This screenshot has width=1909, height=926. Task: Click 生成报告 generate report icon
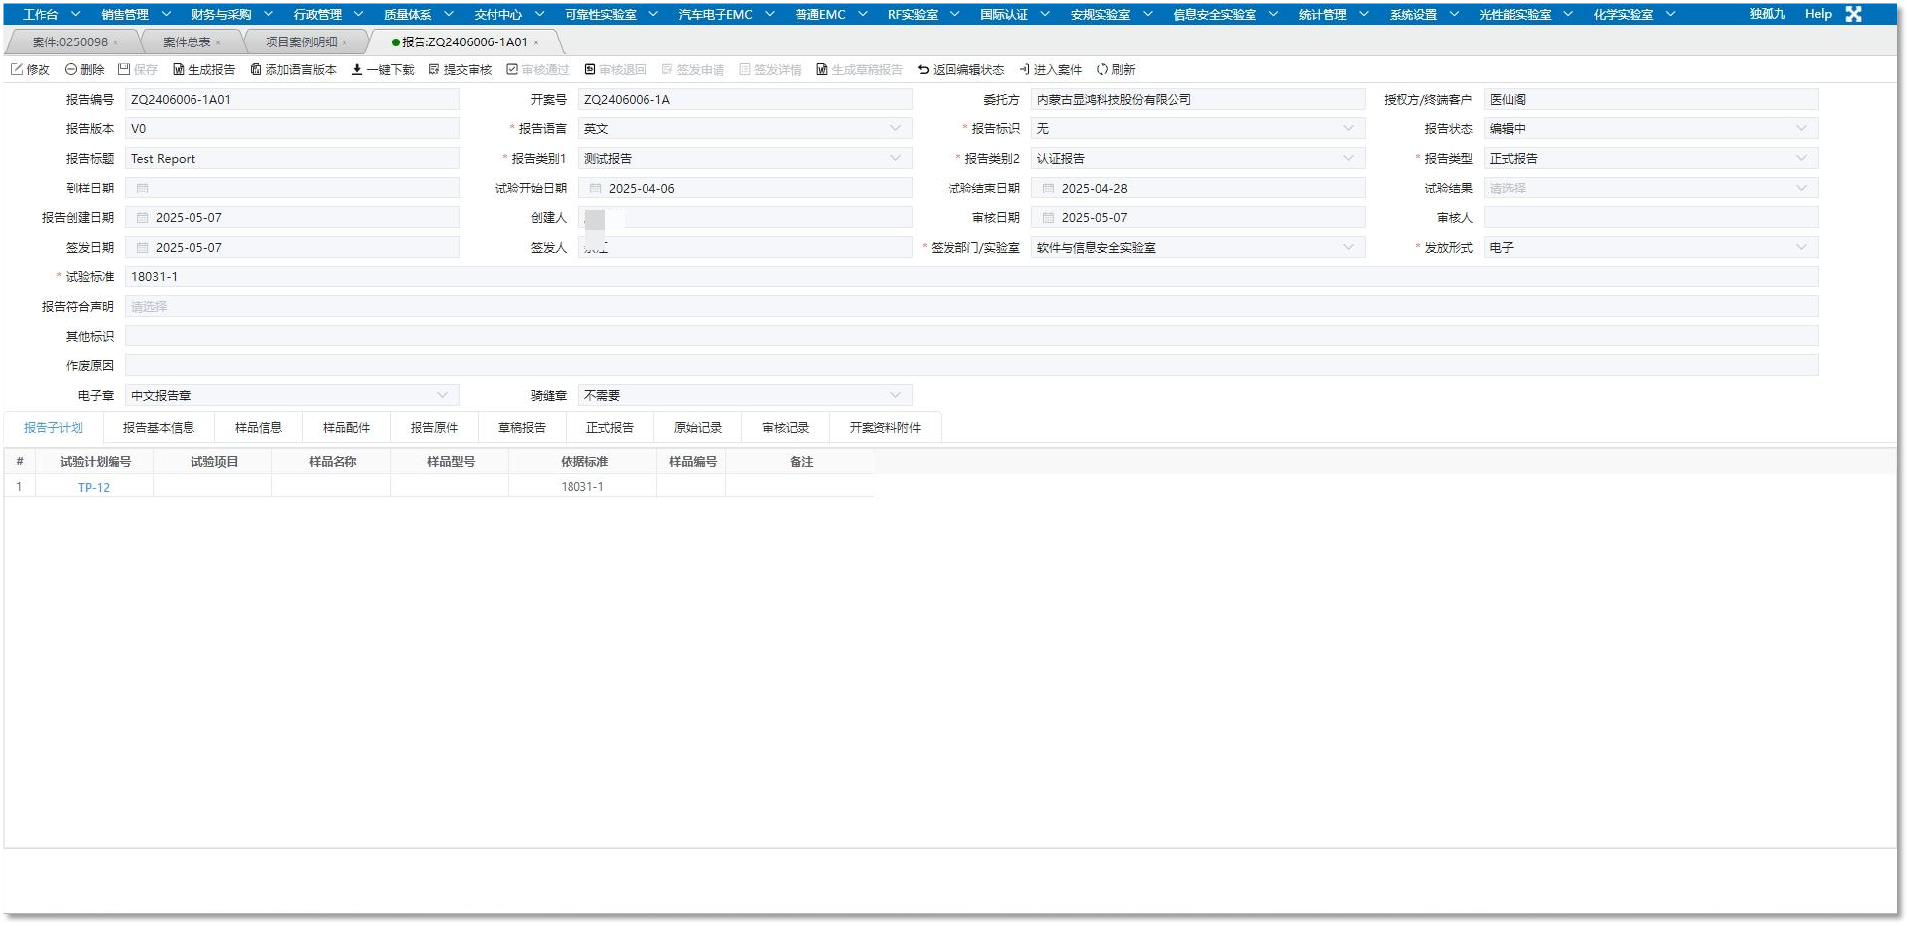(179, 69)
